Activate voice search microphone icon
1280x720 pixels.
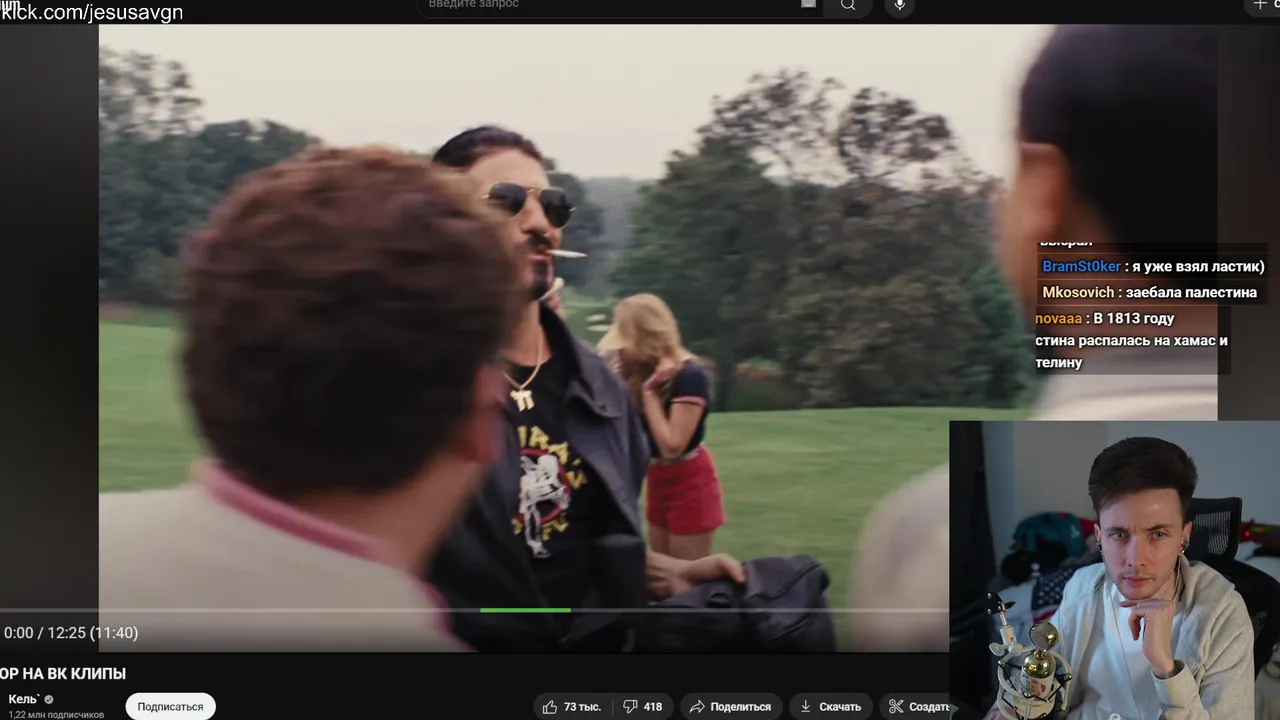click(x=900, y=5)
